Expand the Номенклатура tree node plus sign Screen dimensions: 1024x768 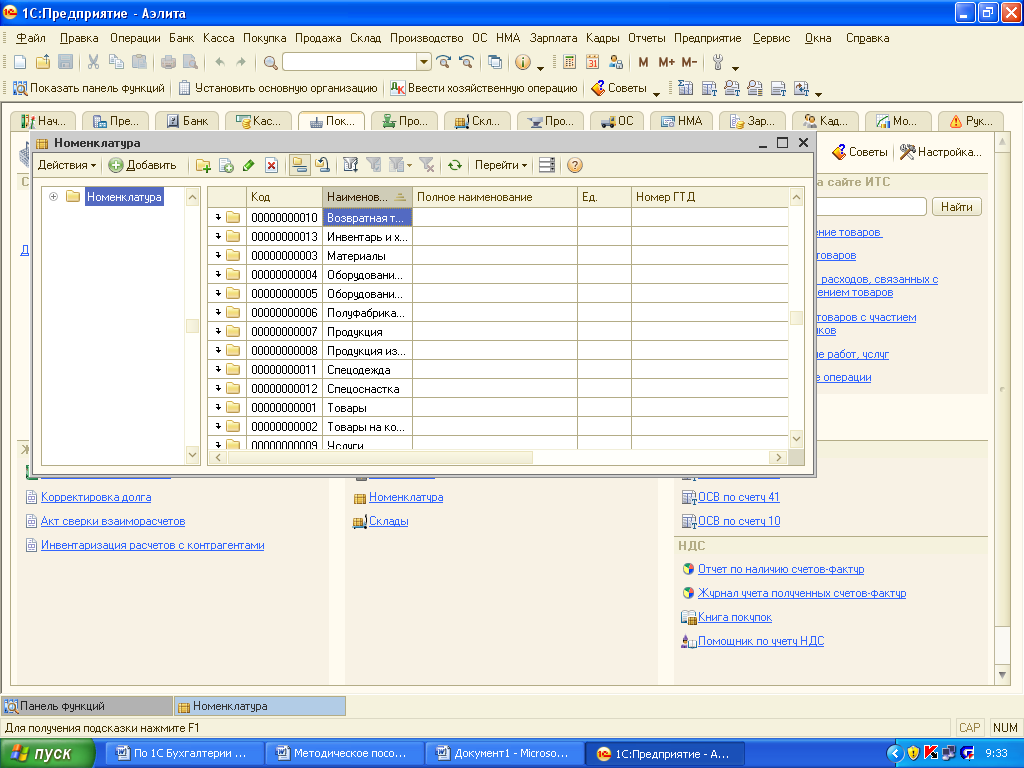[x=54, y=197]
